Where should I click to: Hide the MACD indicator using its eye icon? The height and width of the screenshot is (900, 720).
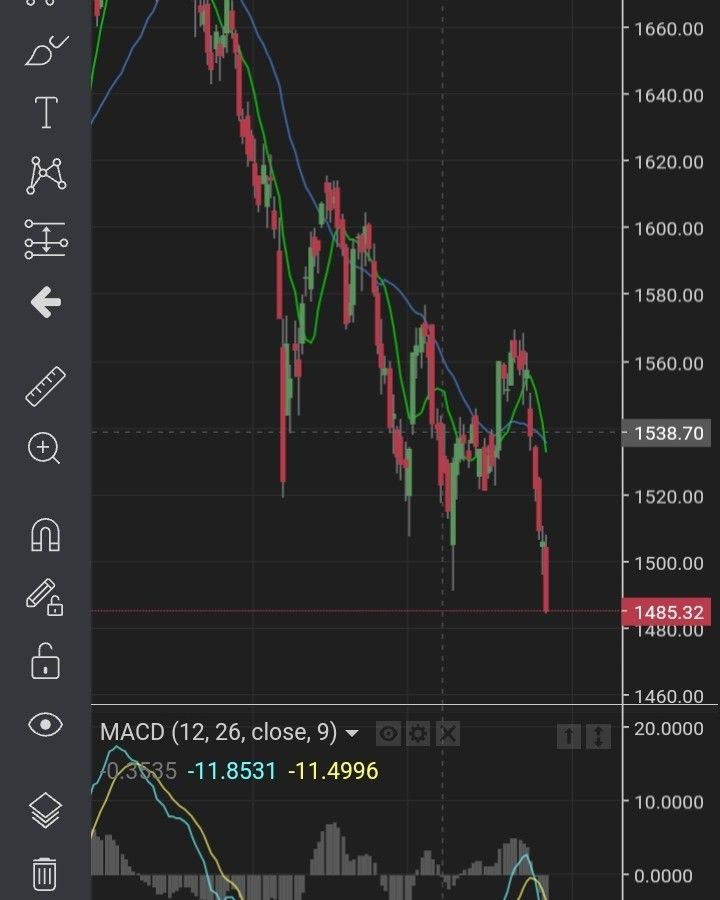click(388, 735)
